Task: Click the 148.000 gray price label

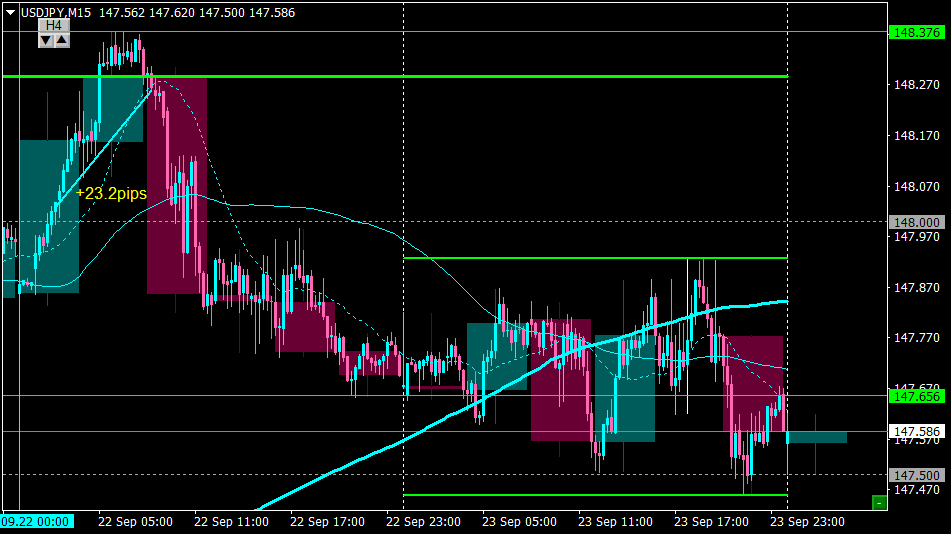Action: pyautogui.click(x=916, y=222)
